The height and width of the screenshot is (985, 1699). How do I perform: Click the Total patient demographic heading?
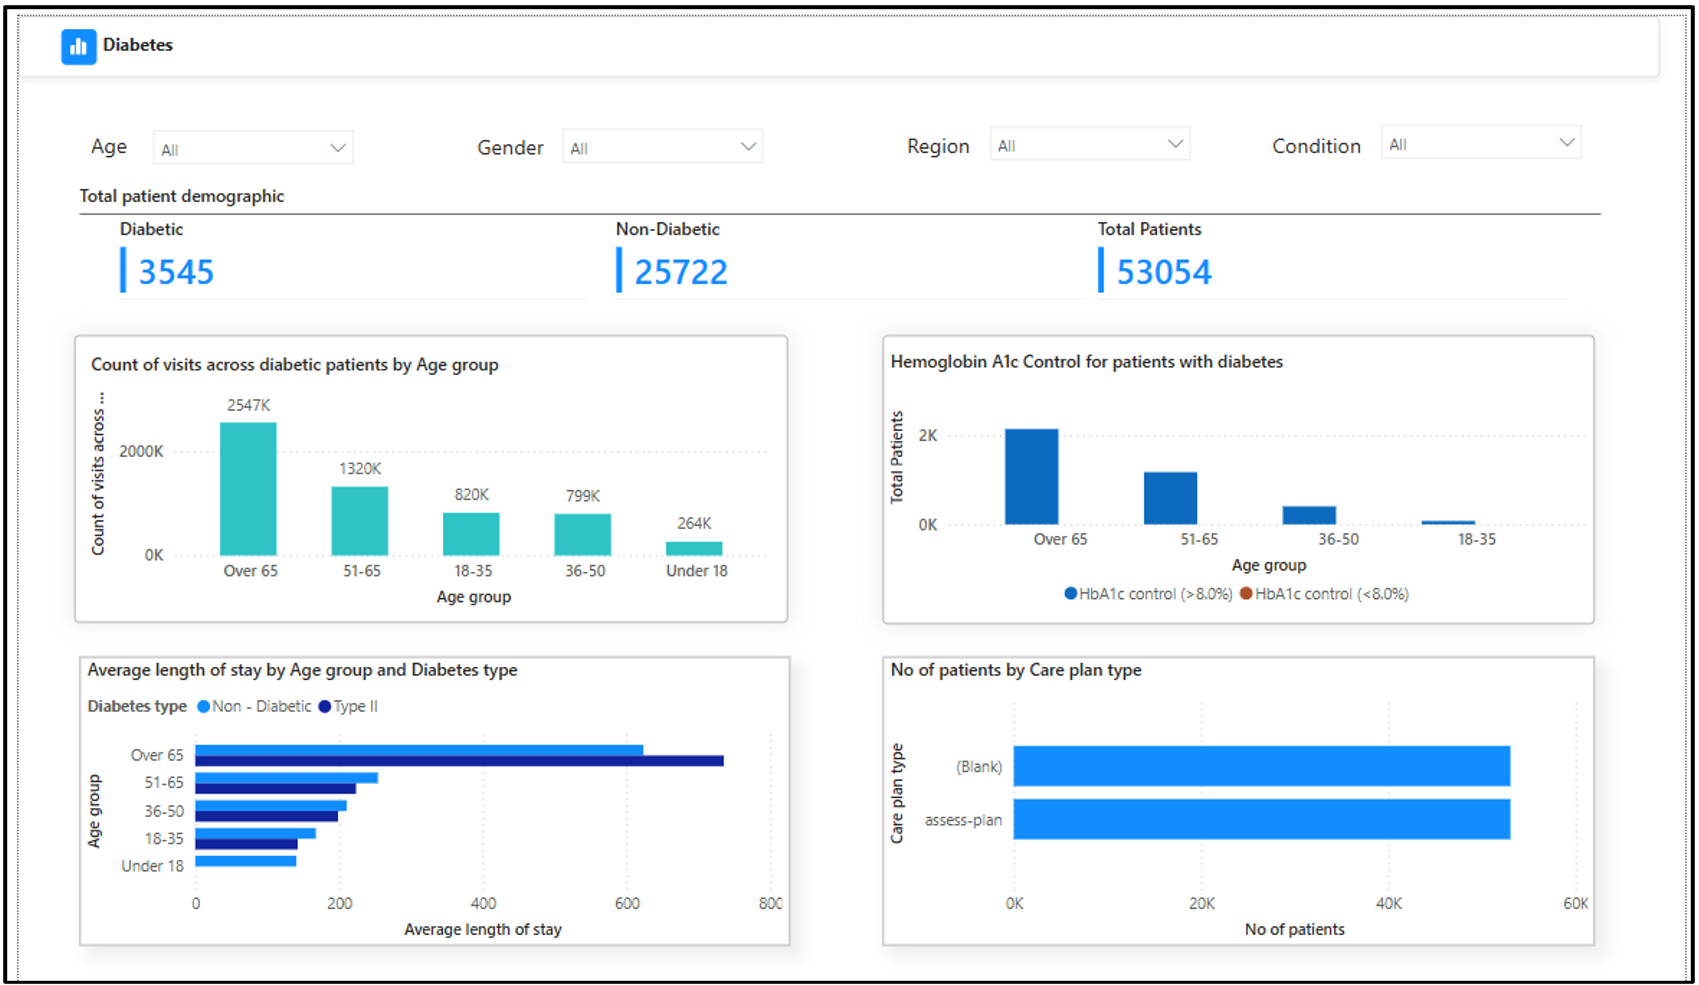(x=182, y=196)
